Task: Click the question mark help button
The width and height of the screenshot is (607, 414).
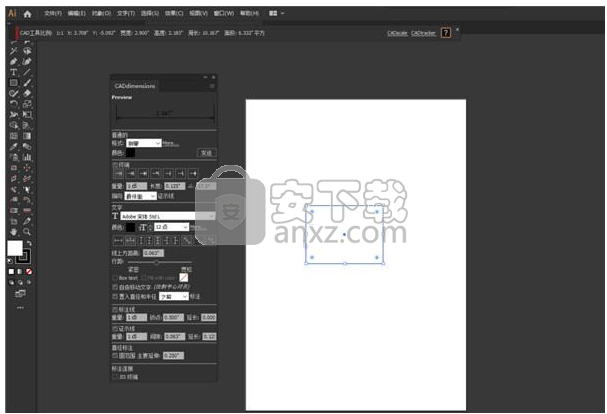Action: [446, 33]
